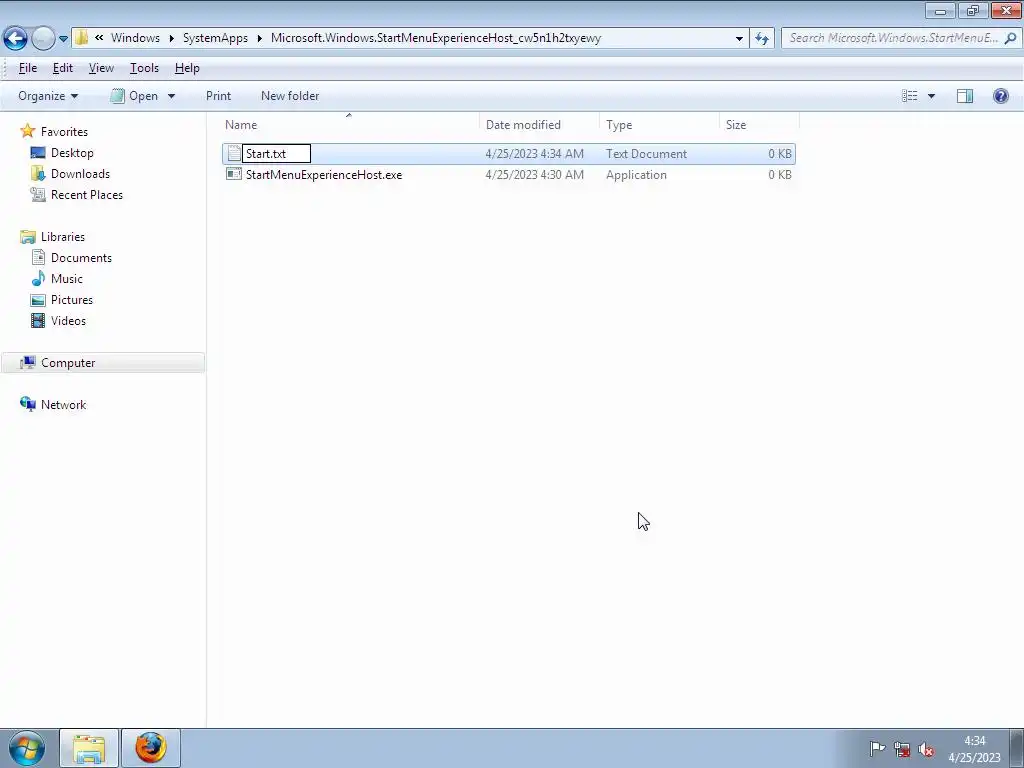
Task: Click the Start.txt rename field
Action: (276, 154)
